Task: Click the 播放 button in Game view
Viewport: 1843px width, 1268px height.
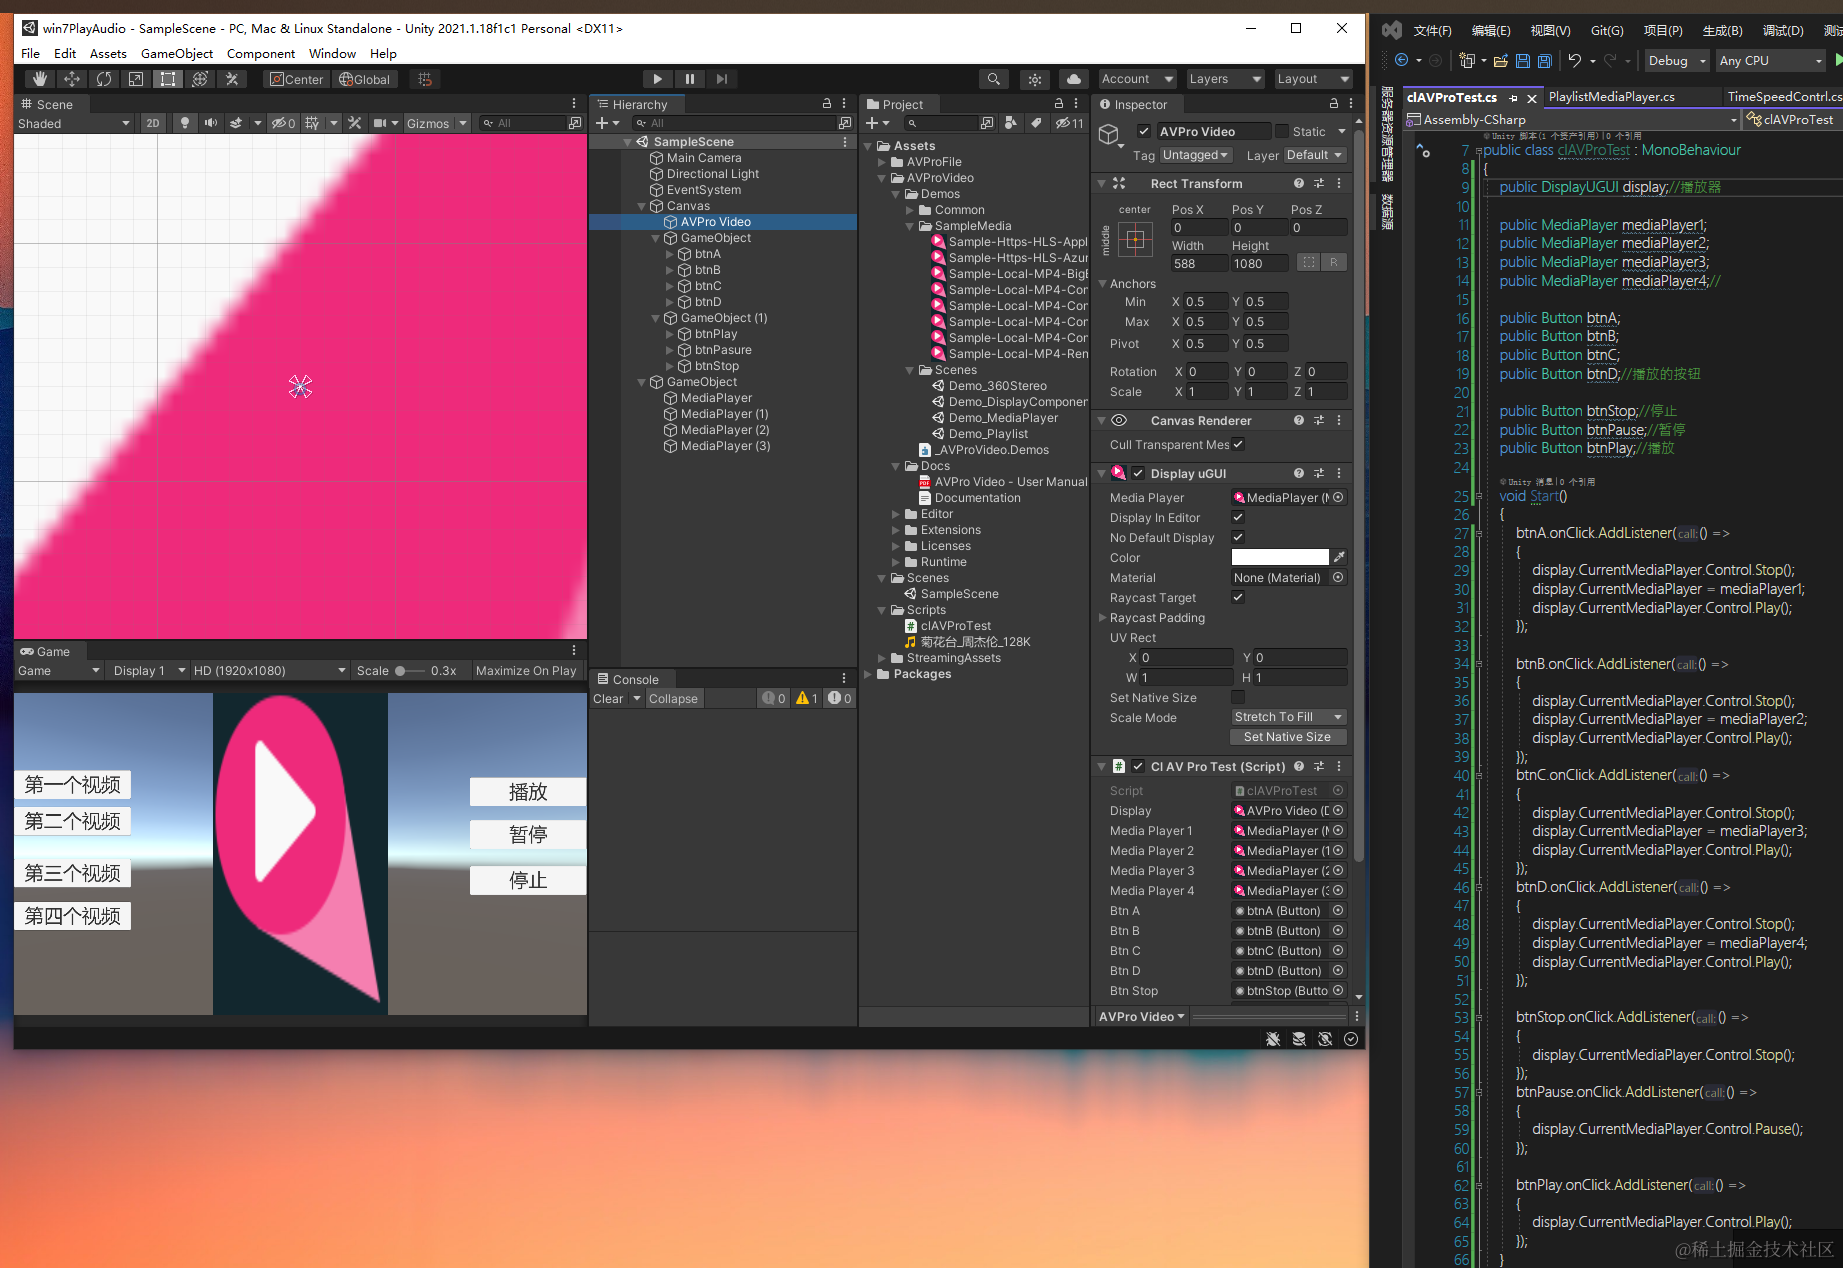Action: pos(528,792)
